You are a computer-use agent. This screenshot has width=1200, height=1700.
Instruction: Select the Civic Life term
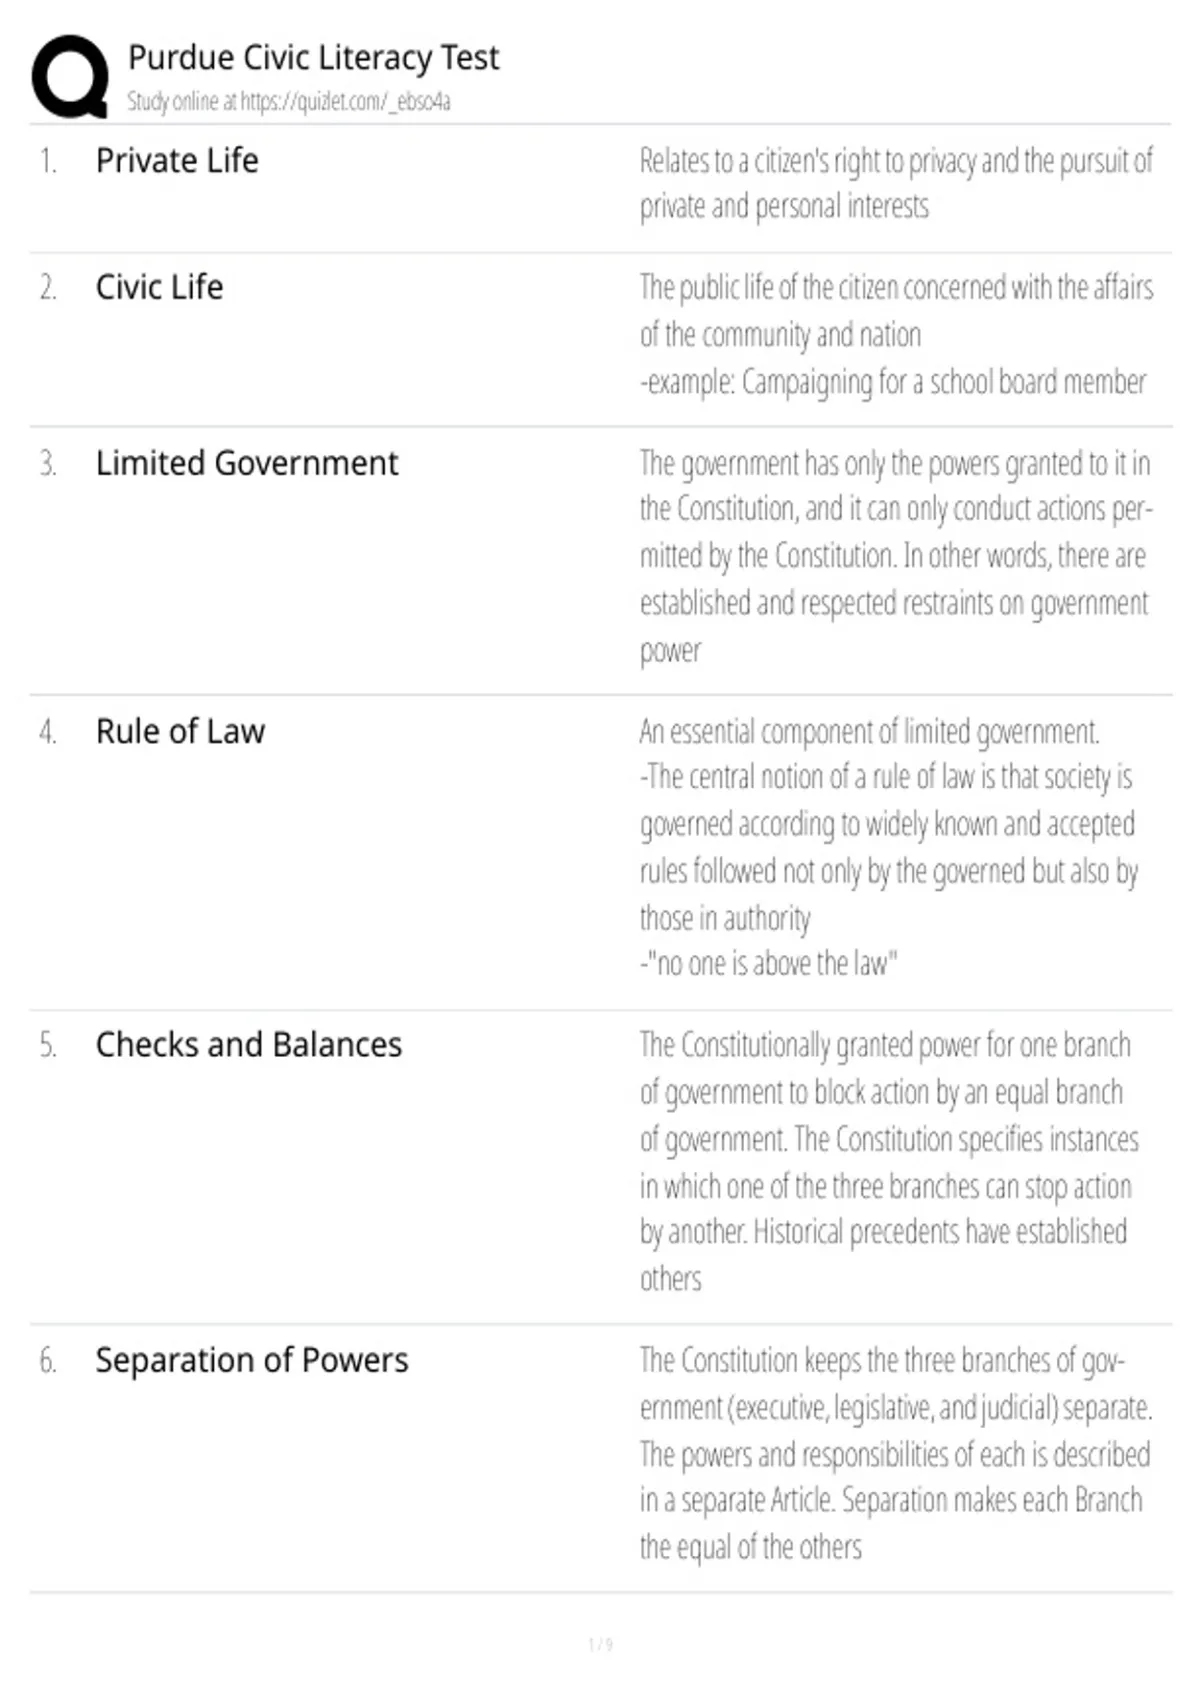click(x=159, y=287)
